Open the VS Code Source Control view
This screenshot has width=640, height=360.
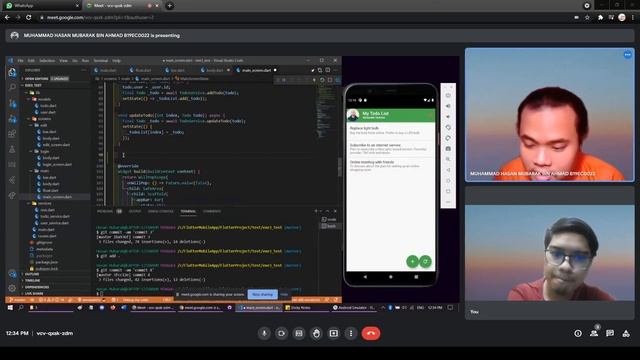(x=12, y=103)
